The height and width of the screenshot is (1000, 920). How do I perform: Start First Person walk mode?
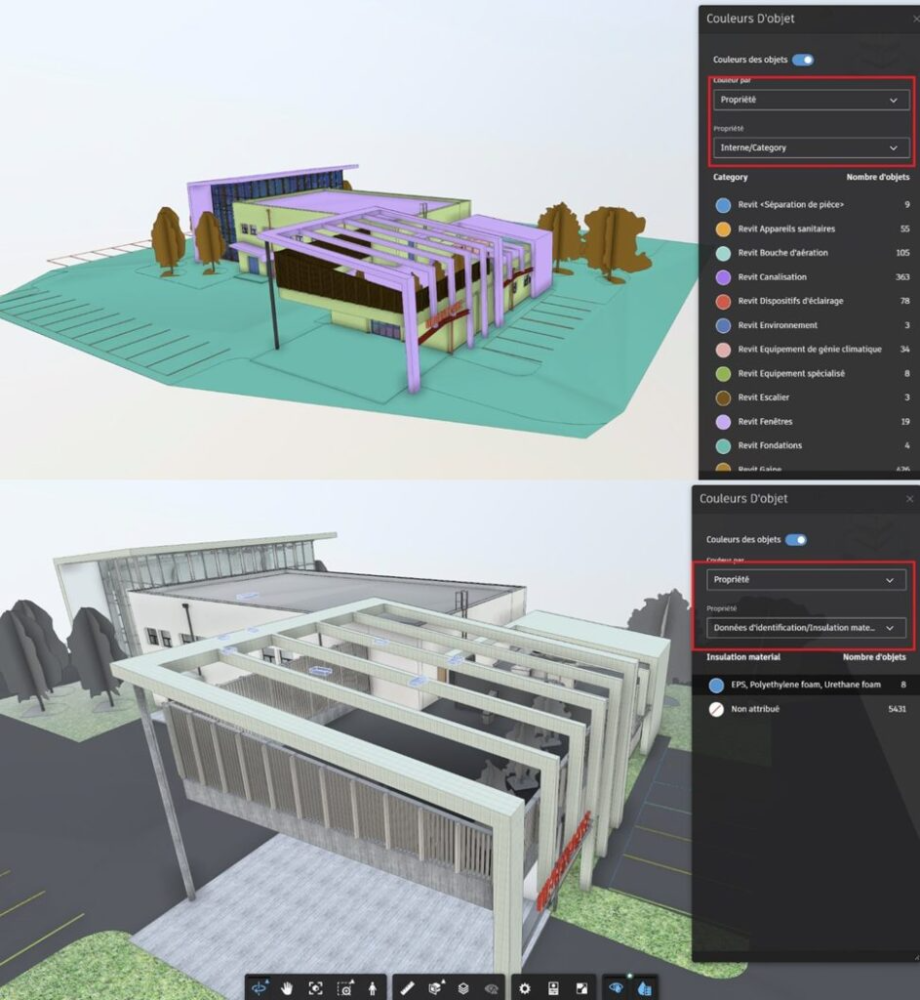372,988
